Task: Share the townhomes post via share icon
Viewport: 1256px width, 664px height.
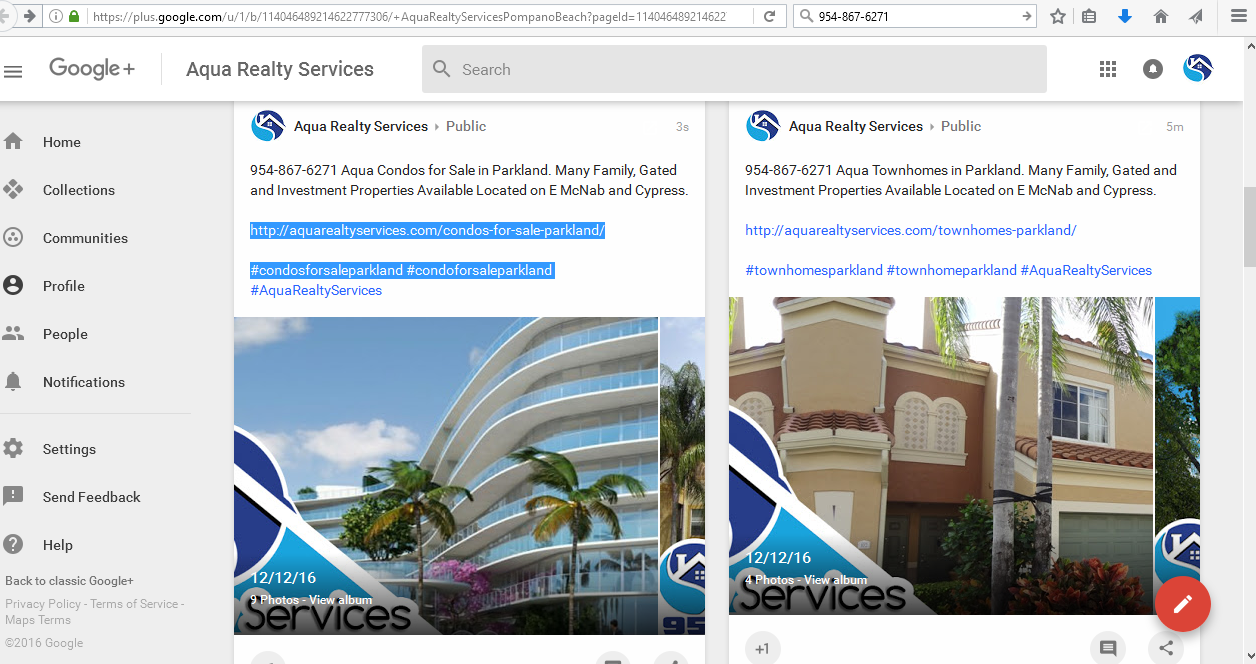Action: click(1166, 648)
